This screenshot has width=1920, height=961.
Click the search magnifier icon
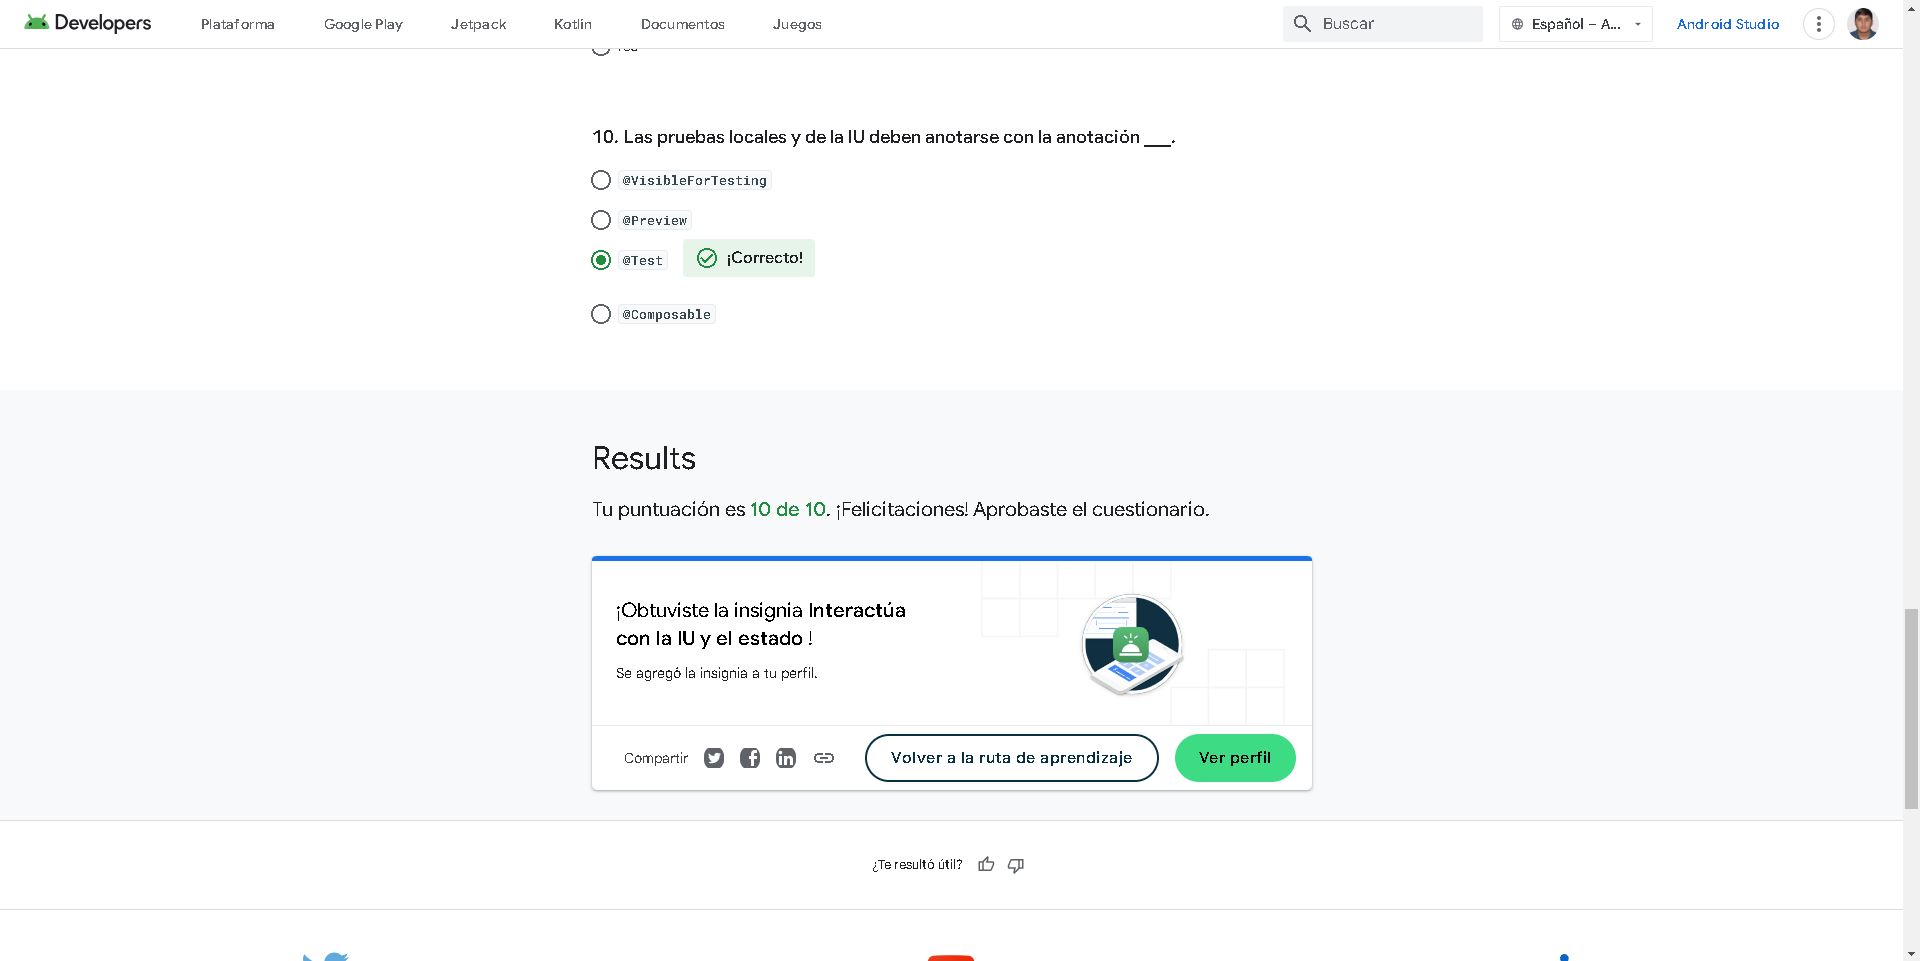click(x=1302, y=23)
